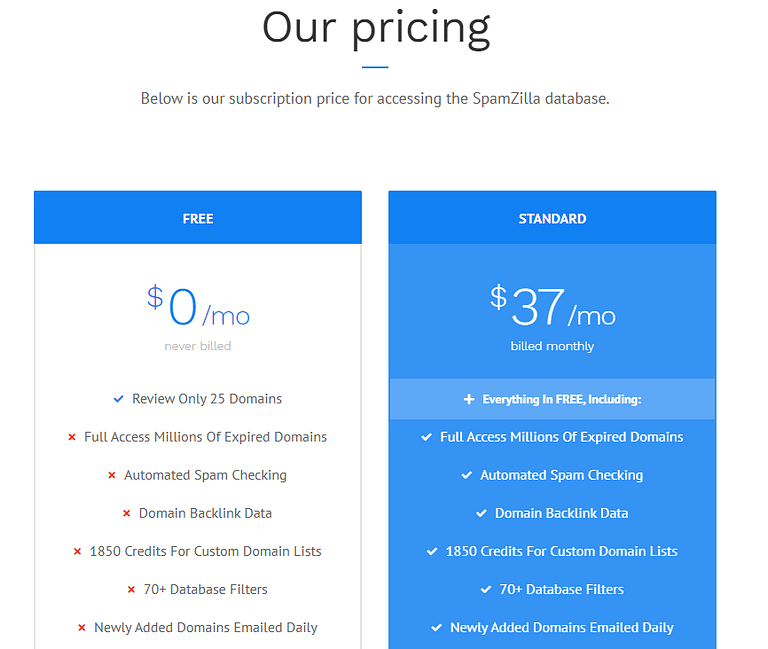Image resolution: width=768 pixels, height=649 pixels.
Task: Click red X beside 1850 Credits in FREE plan
Action: 77,552
